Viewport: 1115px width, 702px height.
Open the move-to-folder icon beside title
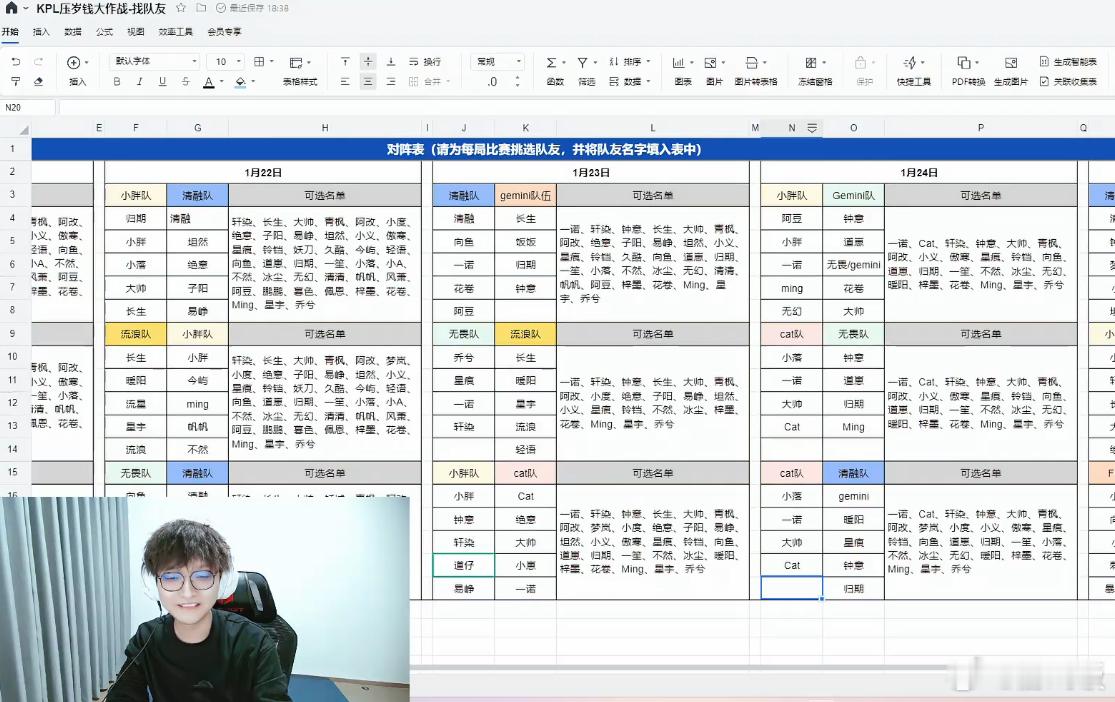pos(201,8)
